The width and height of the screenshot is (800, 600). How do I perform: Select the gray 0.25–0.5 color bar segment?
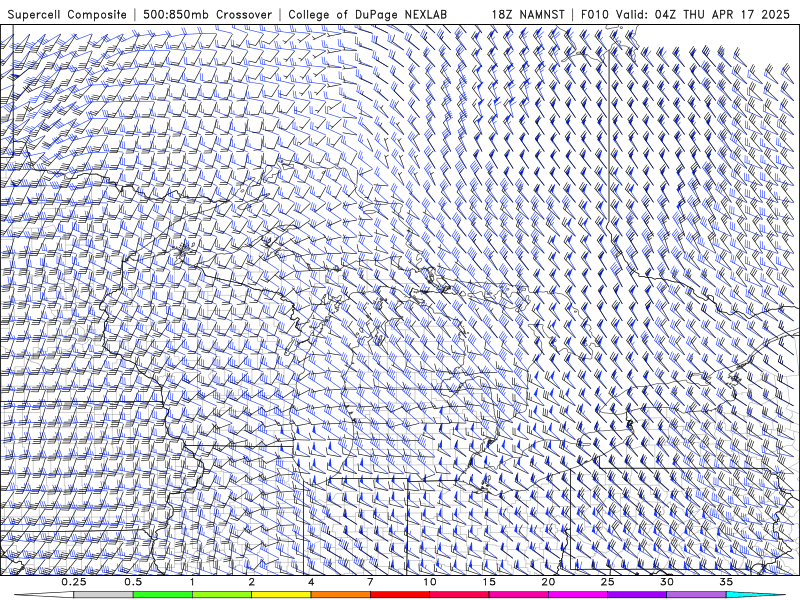click(x=103, y=595)
